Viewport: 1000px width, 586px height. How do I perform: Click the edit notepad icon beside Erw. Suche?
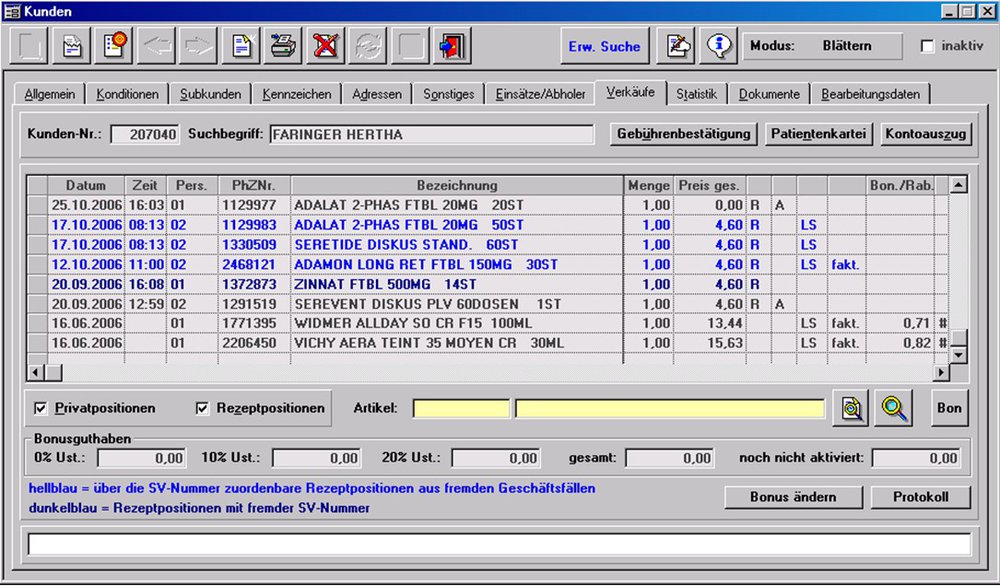[x=679, y=46]
